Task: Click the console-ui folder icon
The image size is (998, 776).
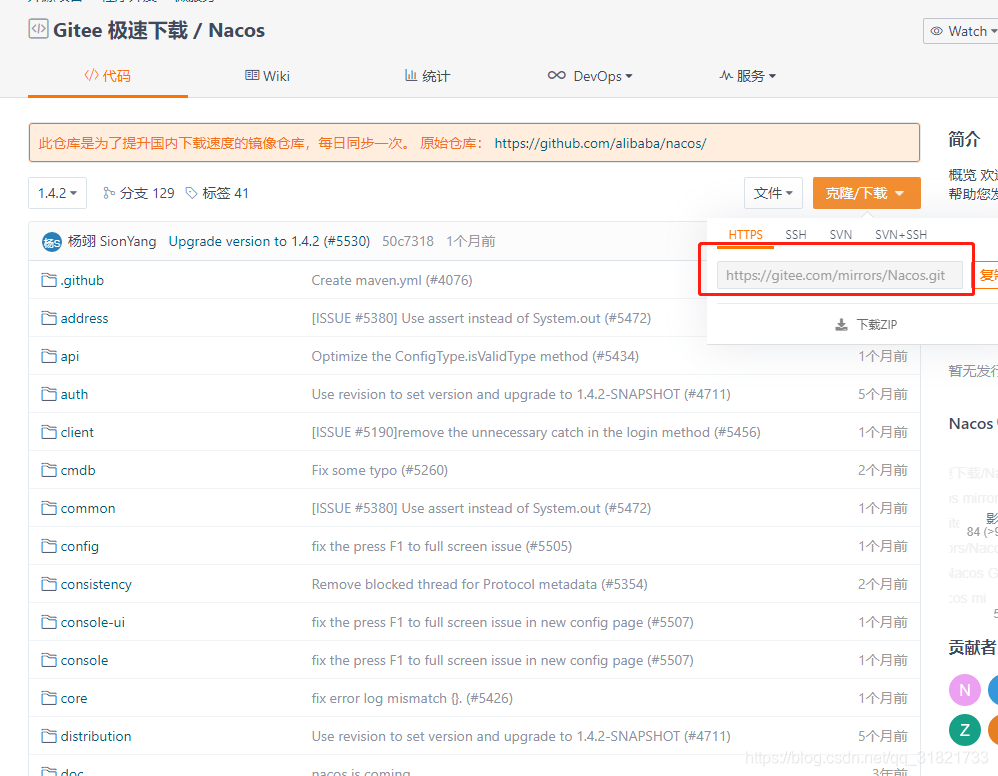Action: pos(49,622)
